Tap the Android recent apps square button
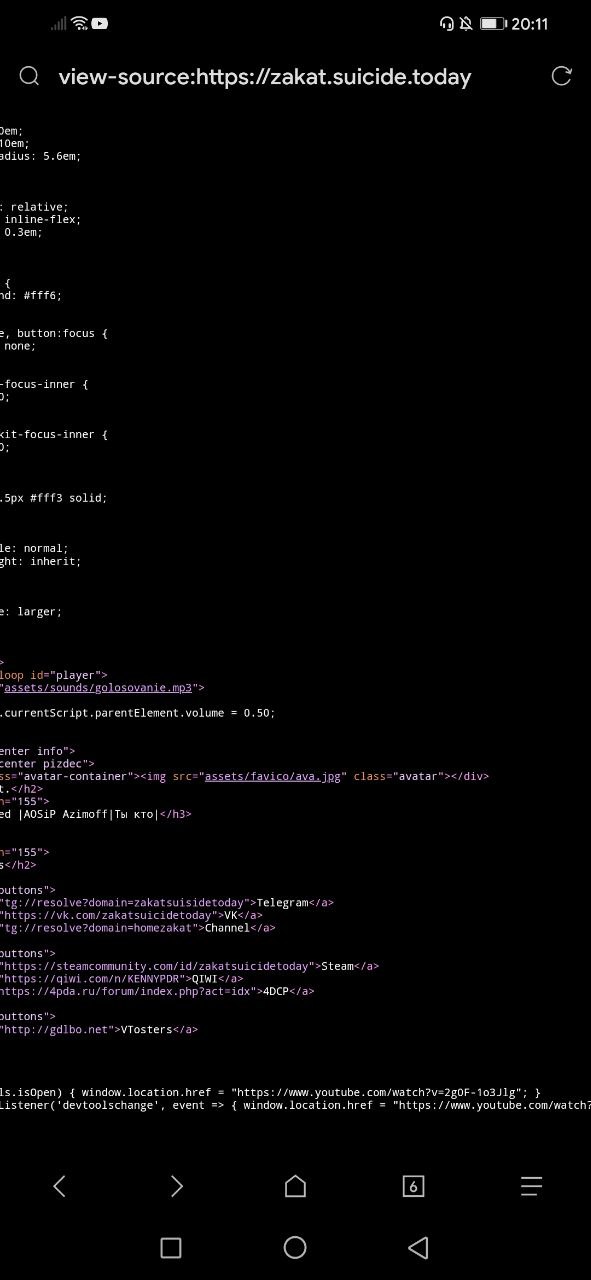Viewport: 591px width, 1280px height. (x=171, y=1247)
